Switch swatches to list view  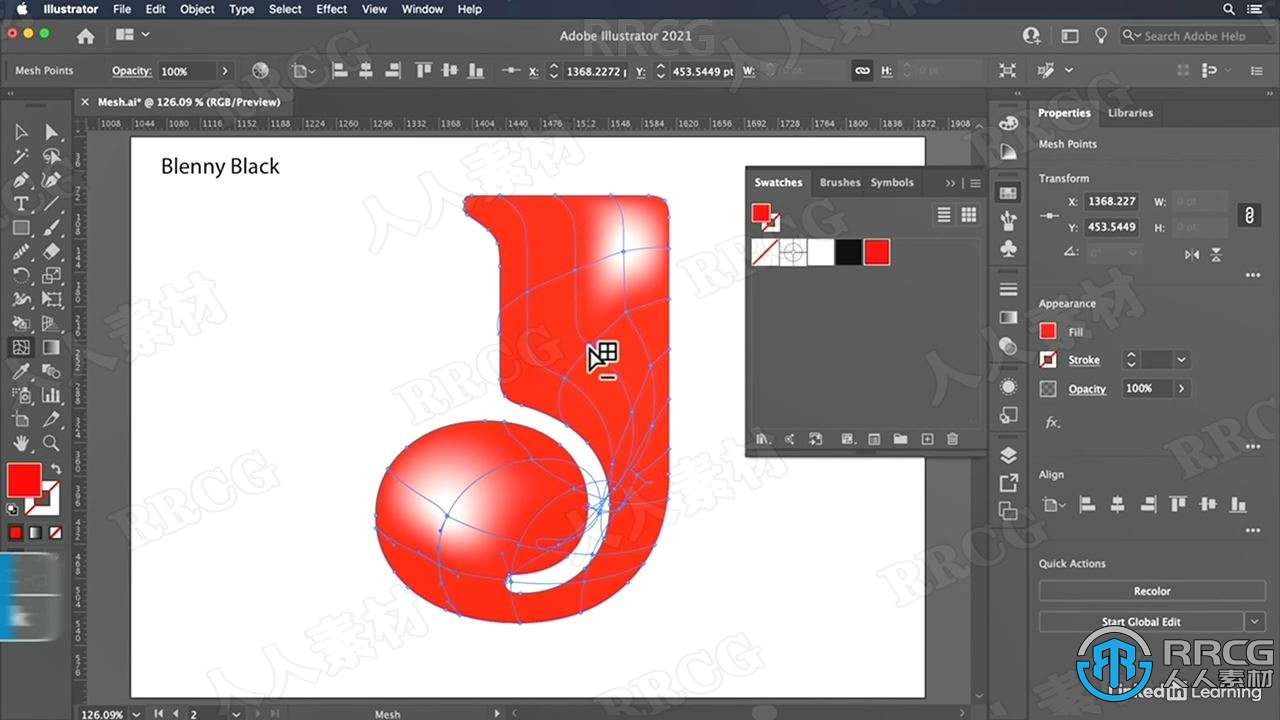click(944, 214)
